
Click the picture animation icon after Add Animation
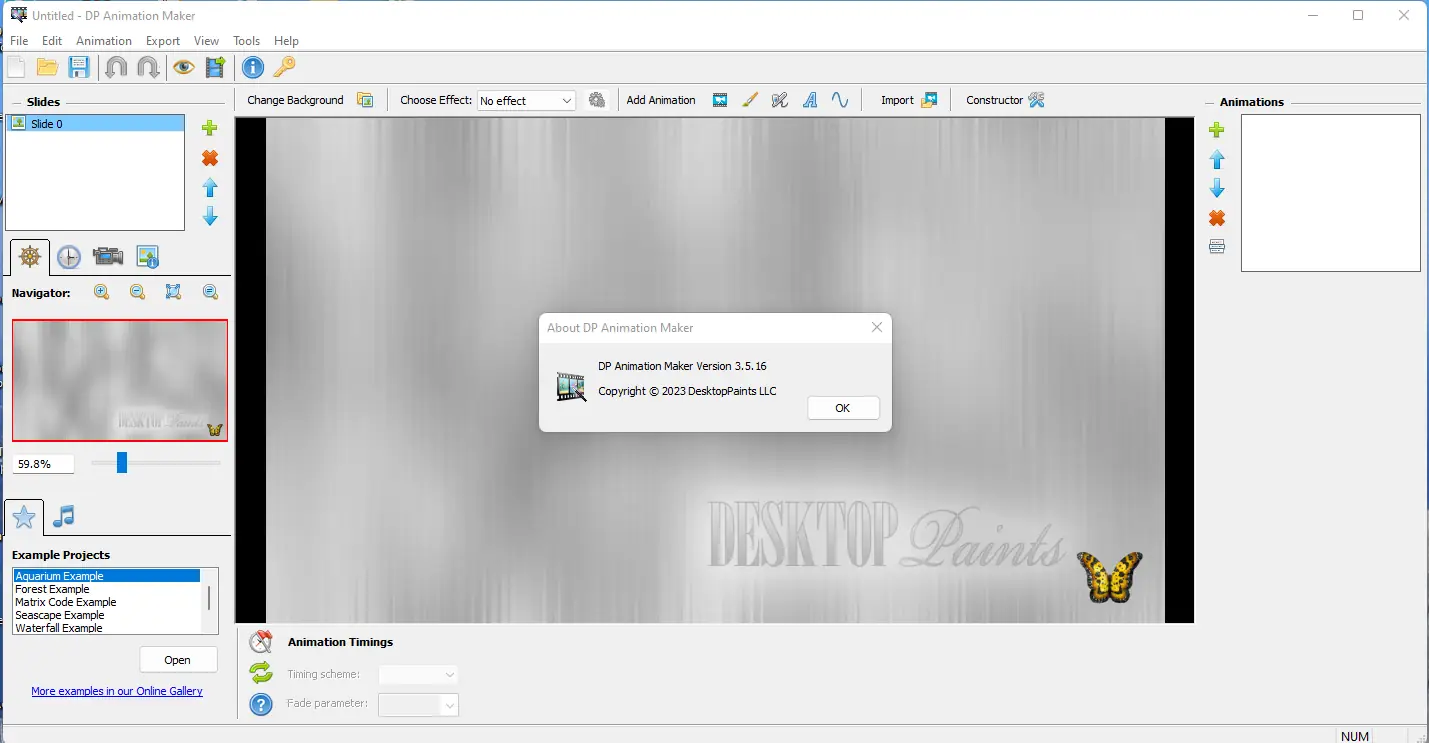(x=720, y=100)
